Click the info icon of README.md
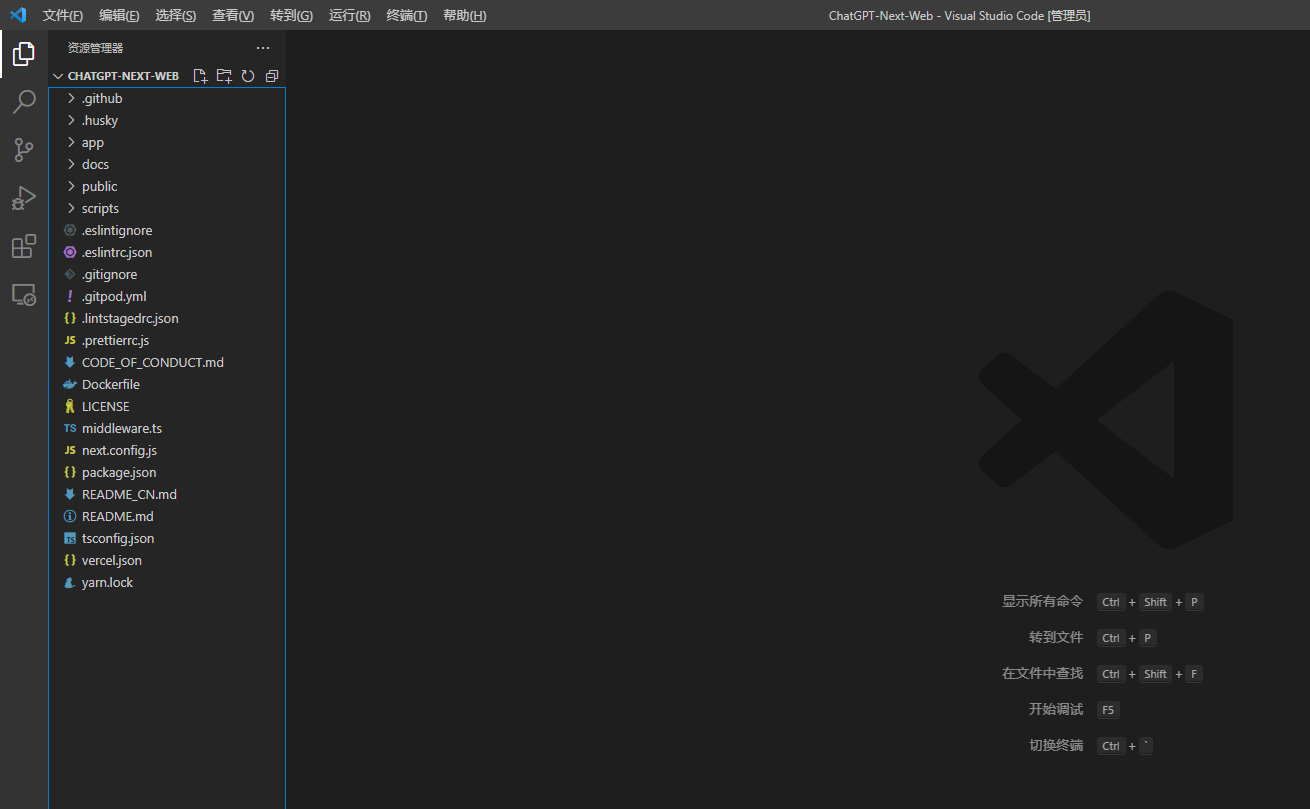Viewport: 1310px width, 809px height. tap(70, 516)
